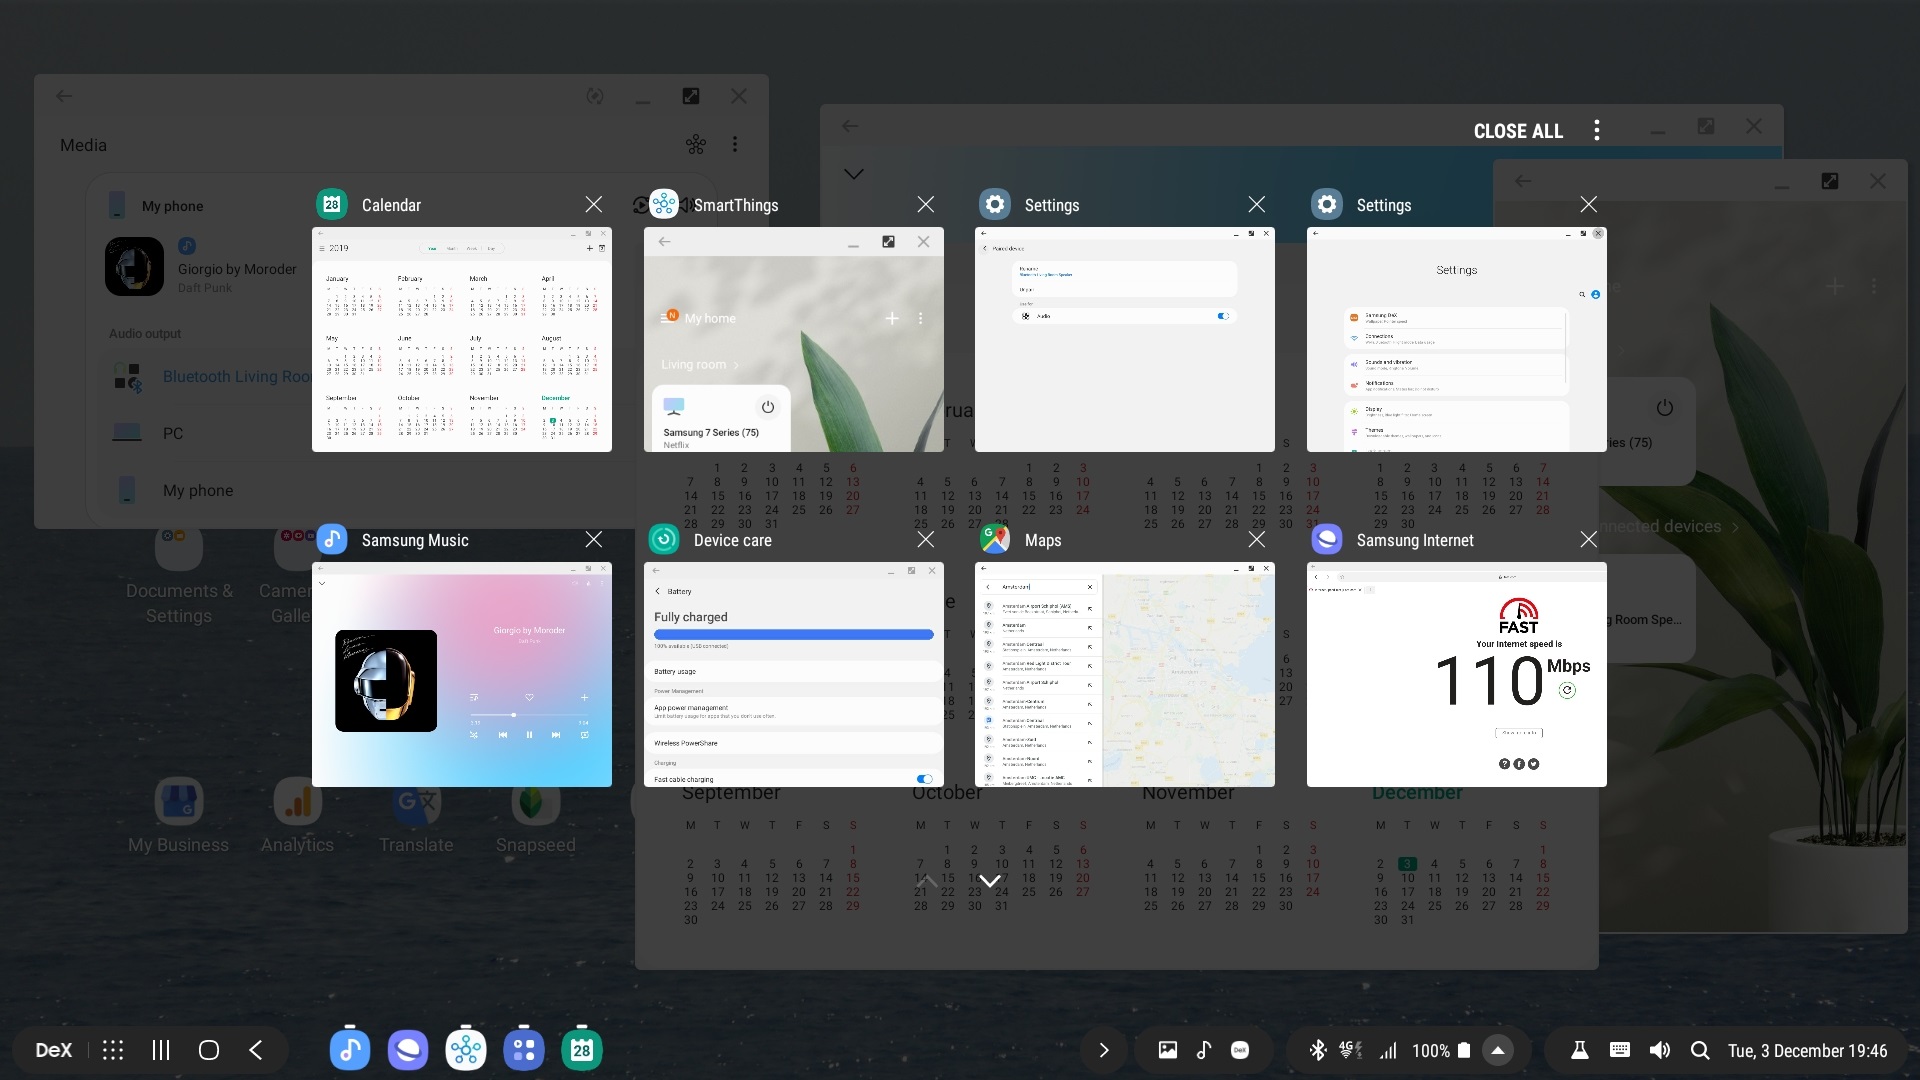Click the DeX menu label
This screenshot has width=1920, height=1080.
[54, 1050]
